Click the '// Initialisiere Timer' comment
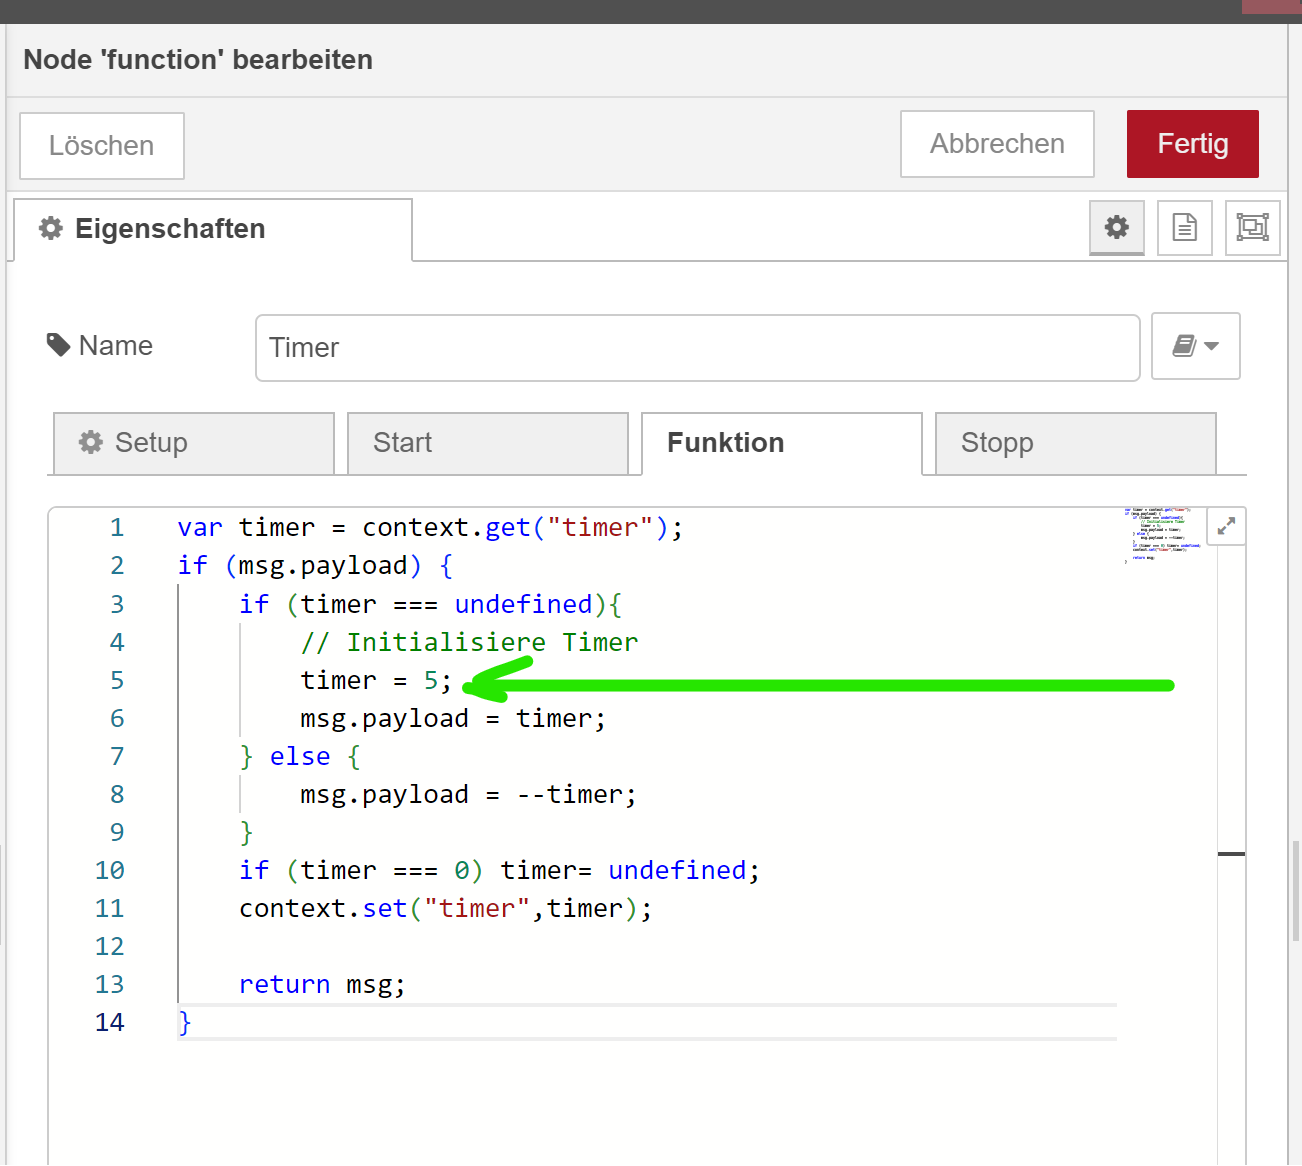 pyautogui.click(x=469, y=643)
